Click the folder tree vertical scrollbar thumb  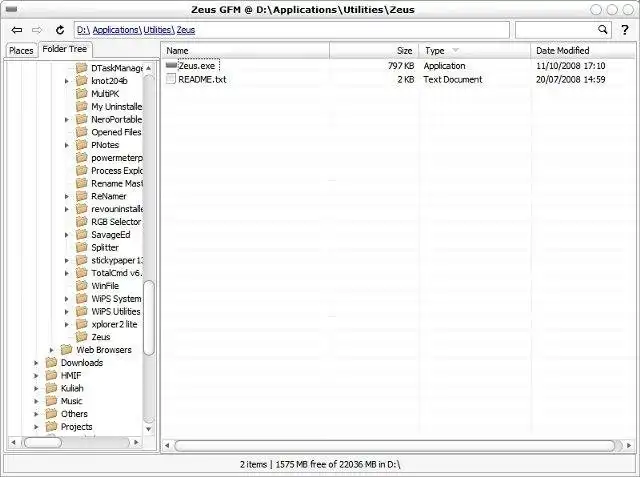point(149,317)
